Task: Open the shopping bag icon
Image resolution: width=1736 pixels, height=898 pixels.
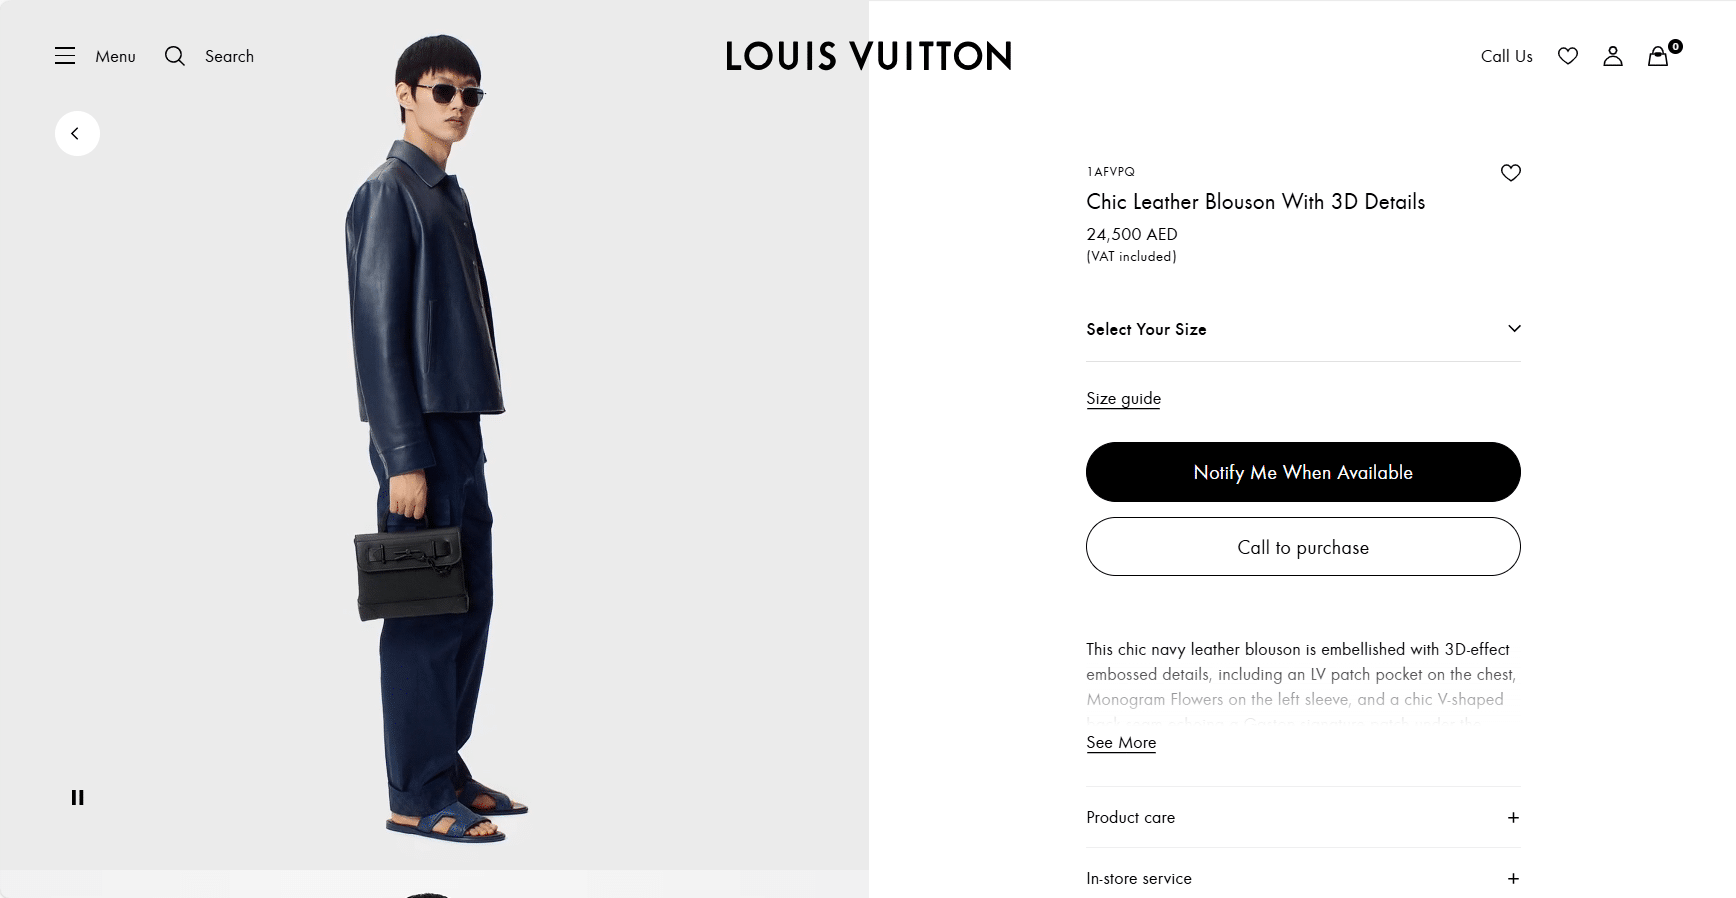Action: [x=1659, y=56]
